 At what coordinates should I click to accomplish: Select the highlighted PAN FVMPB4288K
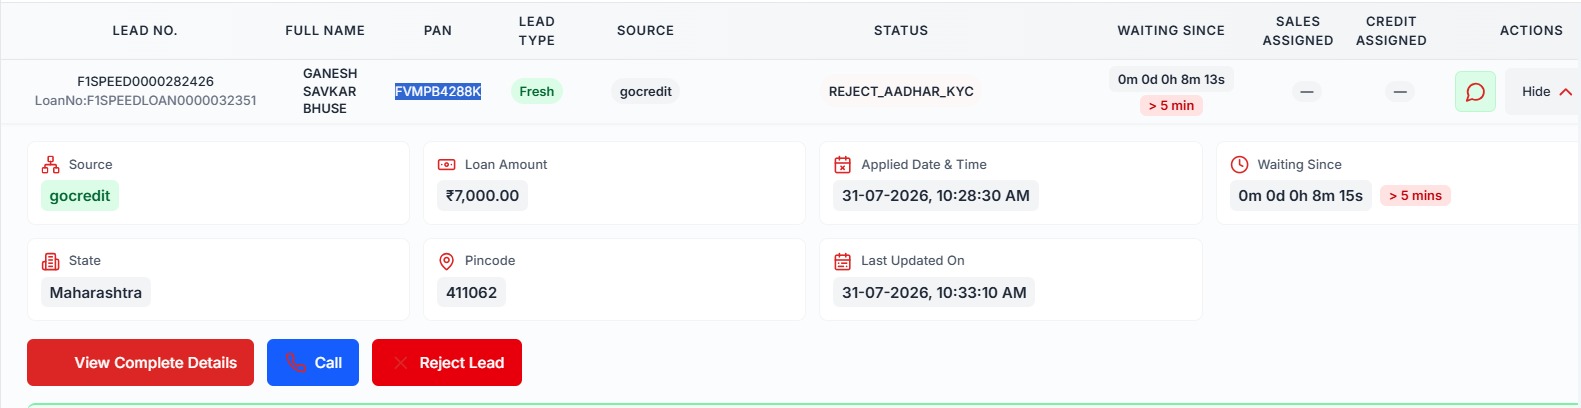point(438,91)
